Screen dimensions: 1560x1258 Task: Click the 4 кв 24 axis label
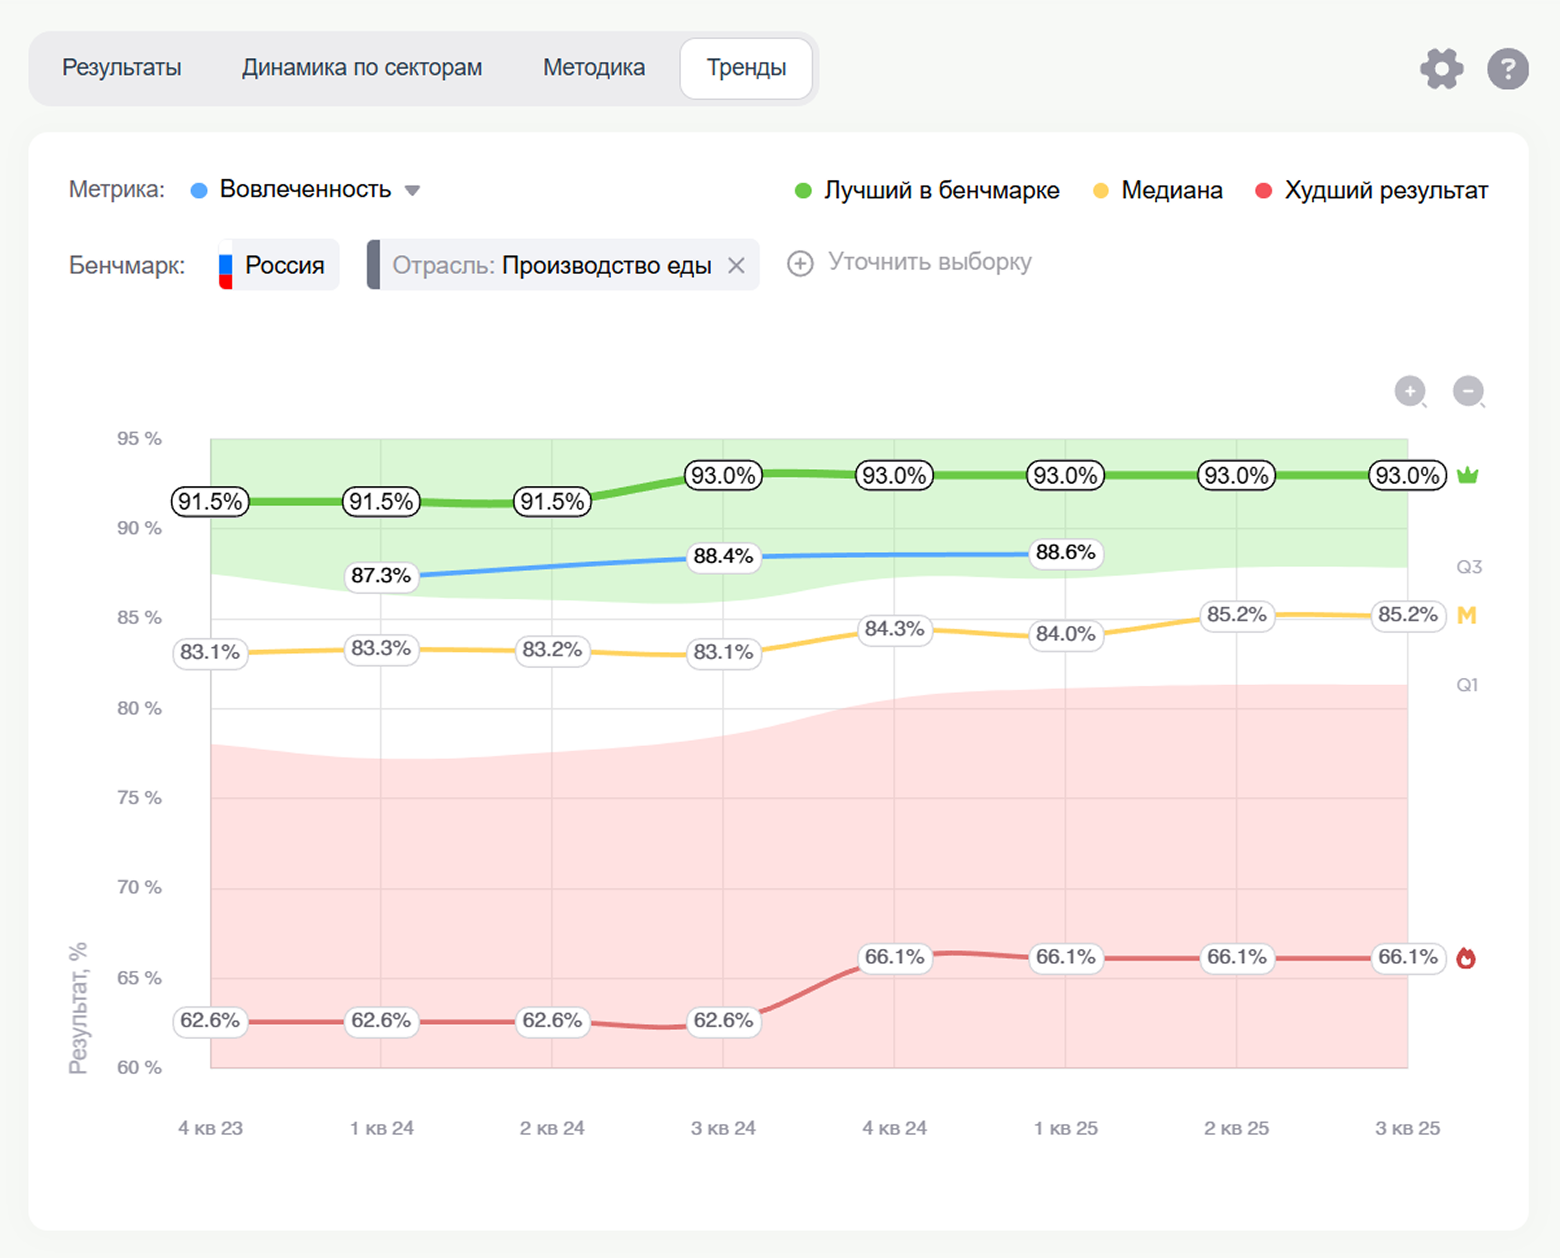tap(894, 1128)
